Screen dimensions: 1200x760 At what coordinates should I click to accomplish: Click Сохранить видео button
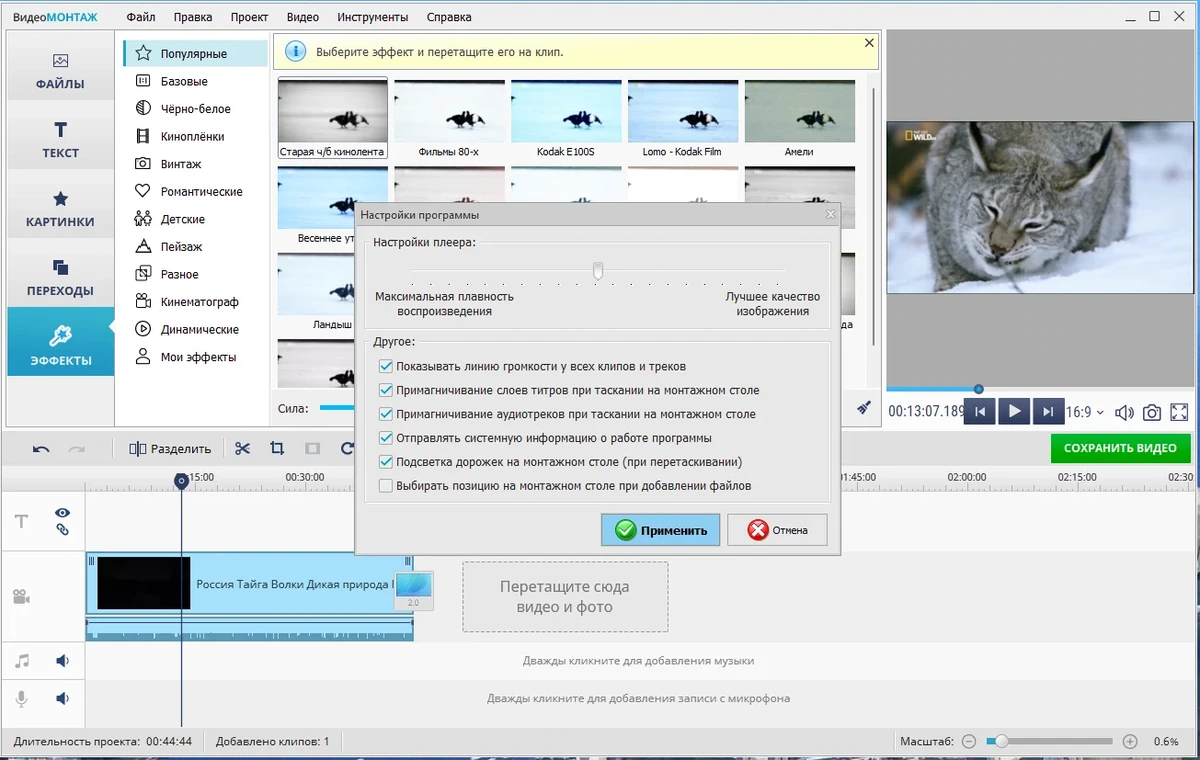pyautogui.click(x=1120, y=448)
